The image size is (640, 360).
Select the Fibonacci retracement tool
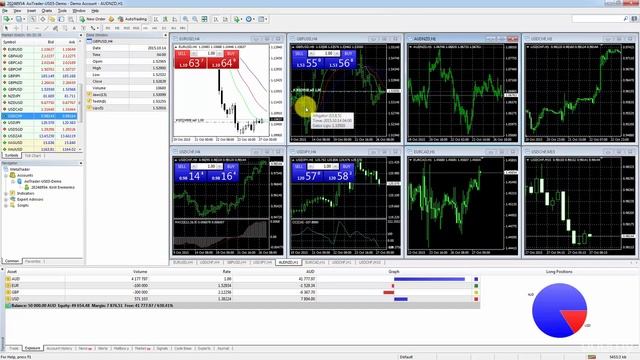(65, 28)
